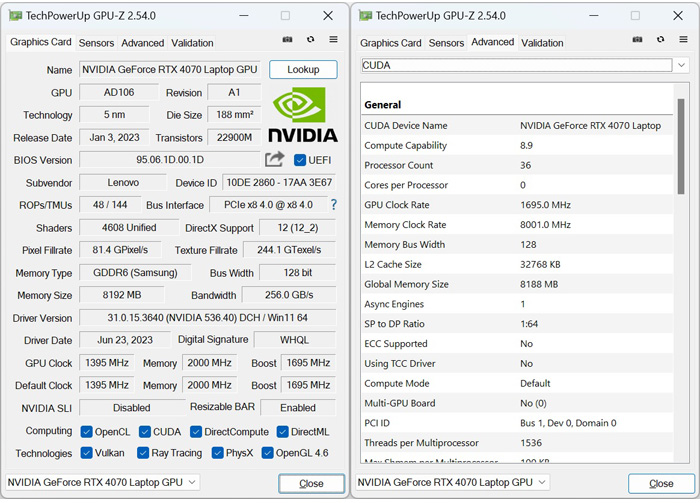Click the Compute Capability row value 8.9
The height and width of the screenshot is (503, 700).
point(526,145)
